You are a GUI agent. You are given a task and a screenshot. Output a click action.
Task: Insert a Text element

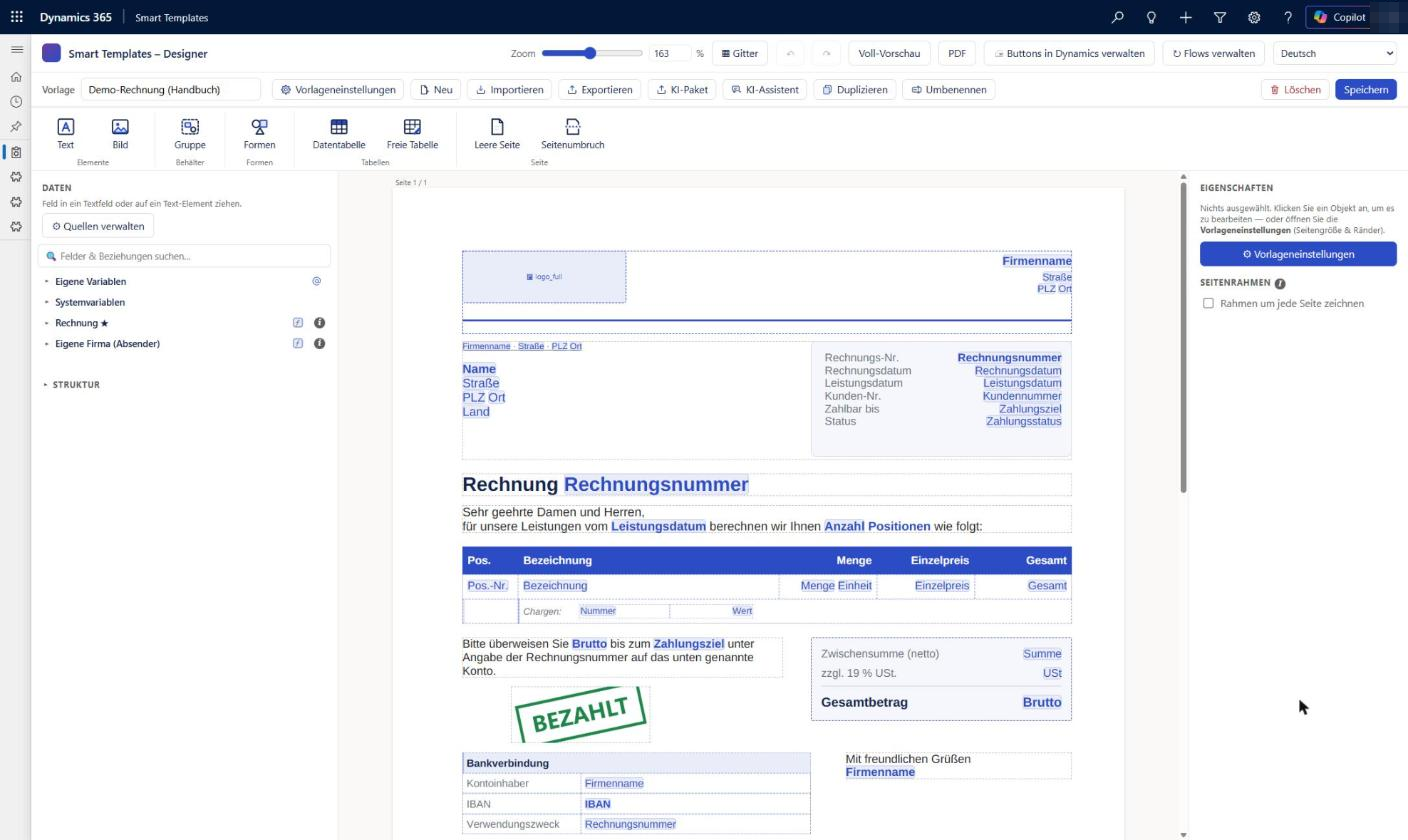click(x=65, y=133)
